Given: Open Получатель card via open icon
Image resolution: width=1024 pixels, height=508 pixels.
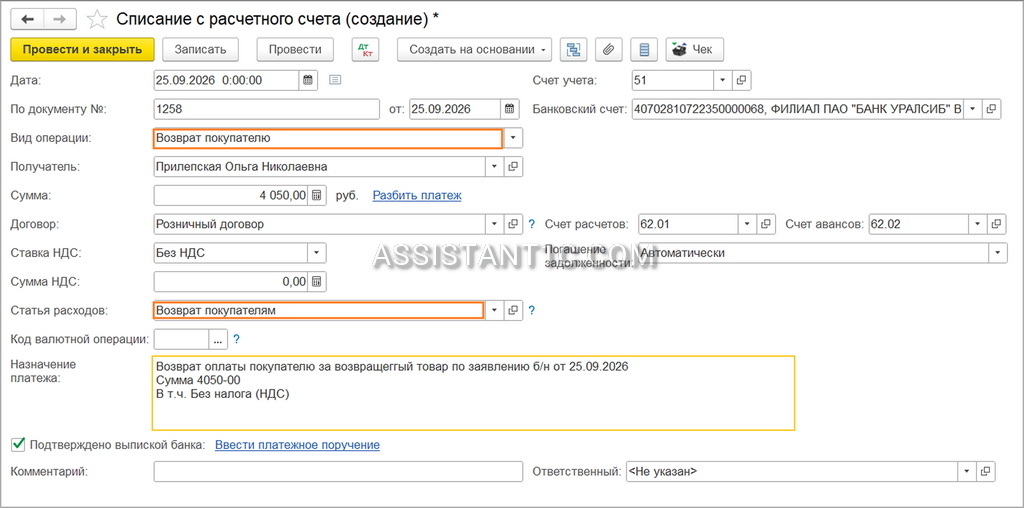Looking at the screenshot, I should (513, 167).
